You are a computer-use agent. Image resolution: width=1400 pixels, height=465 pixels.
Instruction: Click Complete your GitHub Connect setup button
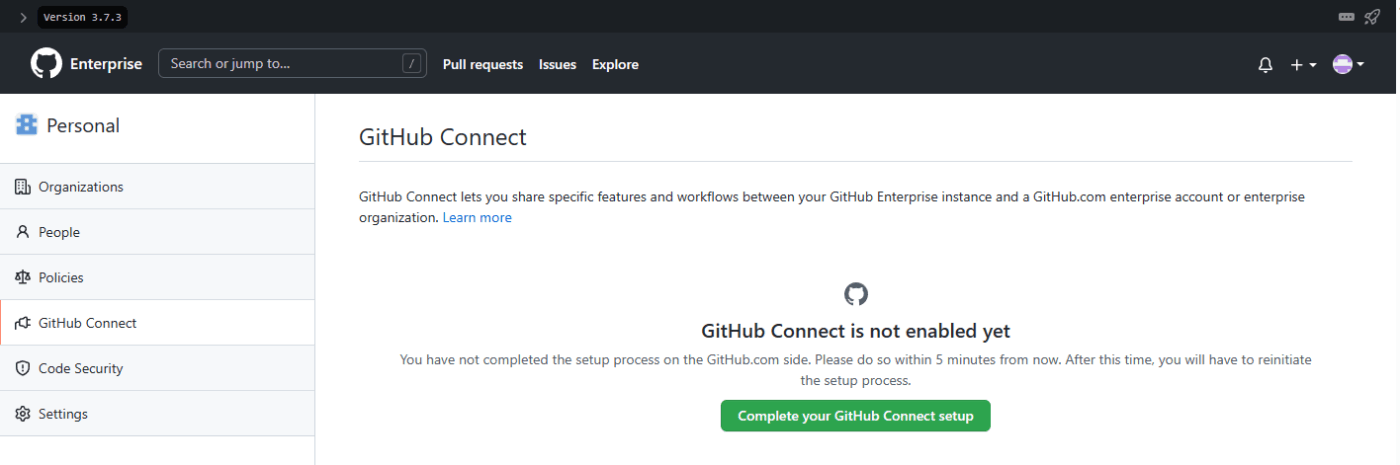click(x=855, y=416)
